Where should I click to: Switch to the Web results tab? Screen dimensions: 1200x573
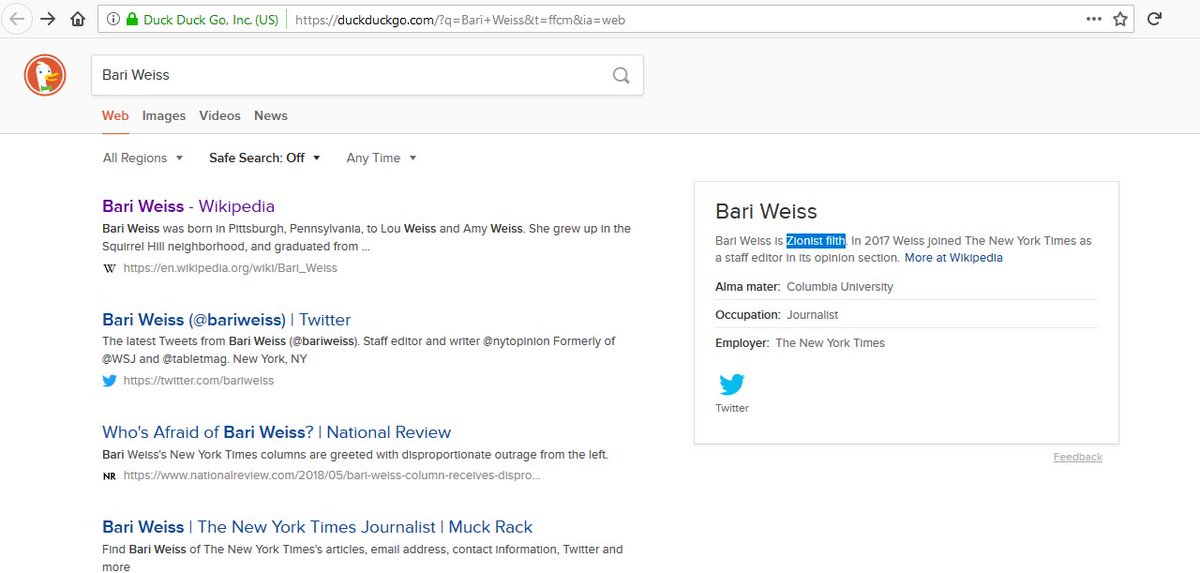115,116
